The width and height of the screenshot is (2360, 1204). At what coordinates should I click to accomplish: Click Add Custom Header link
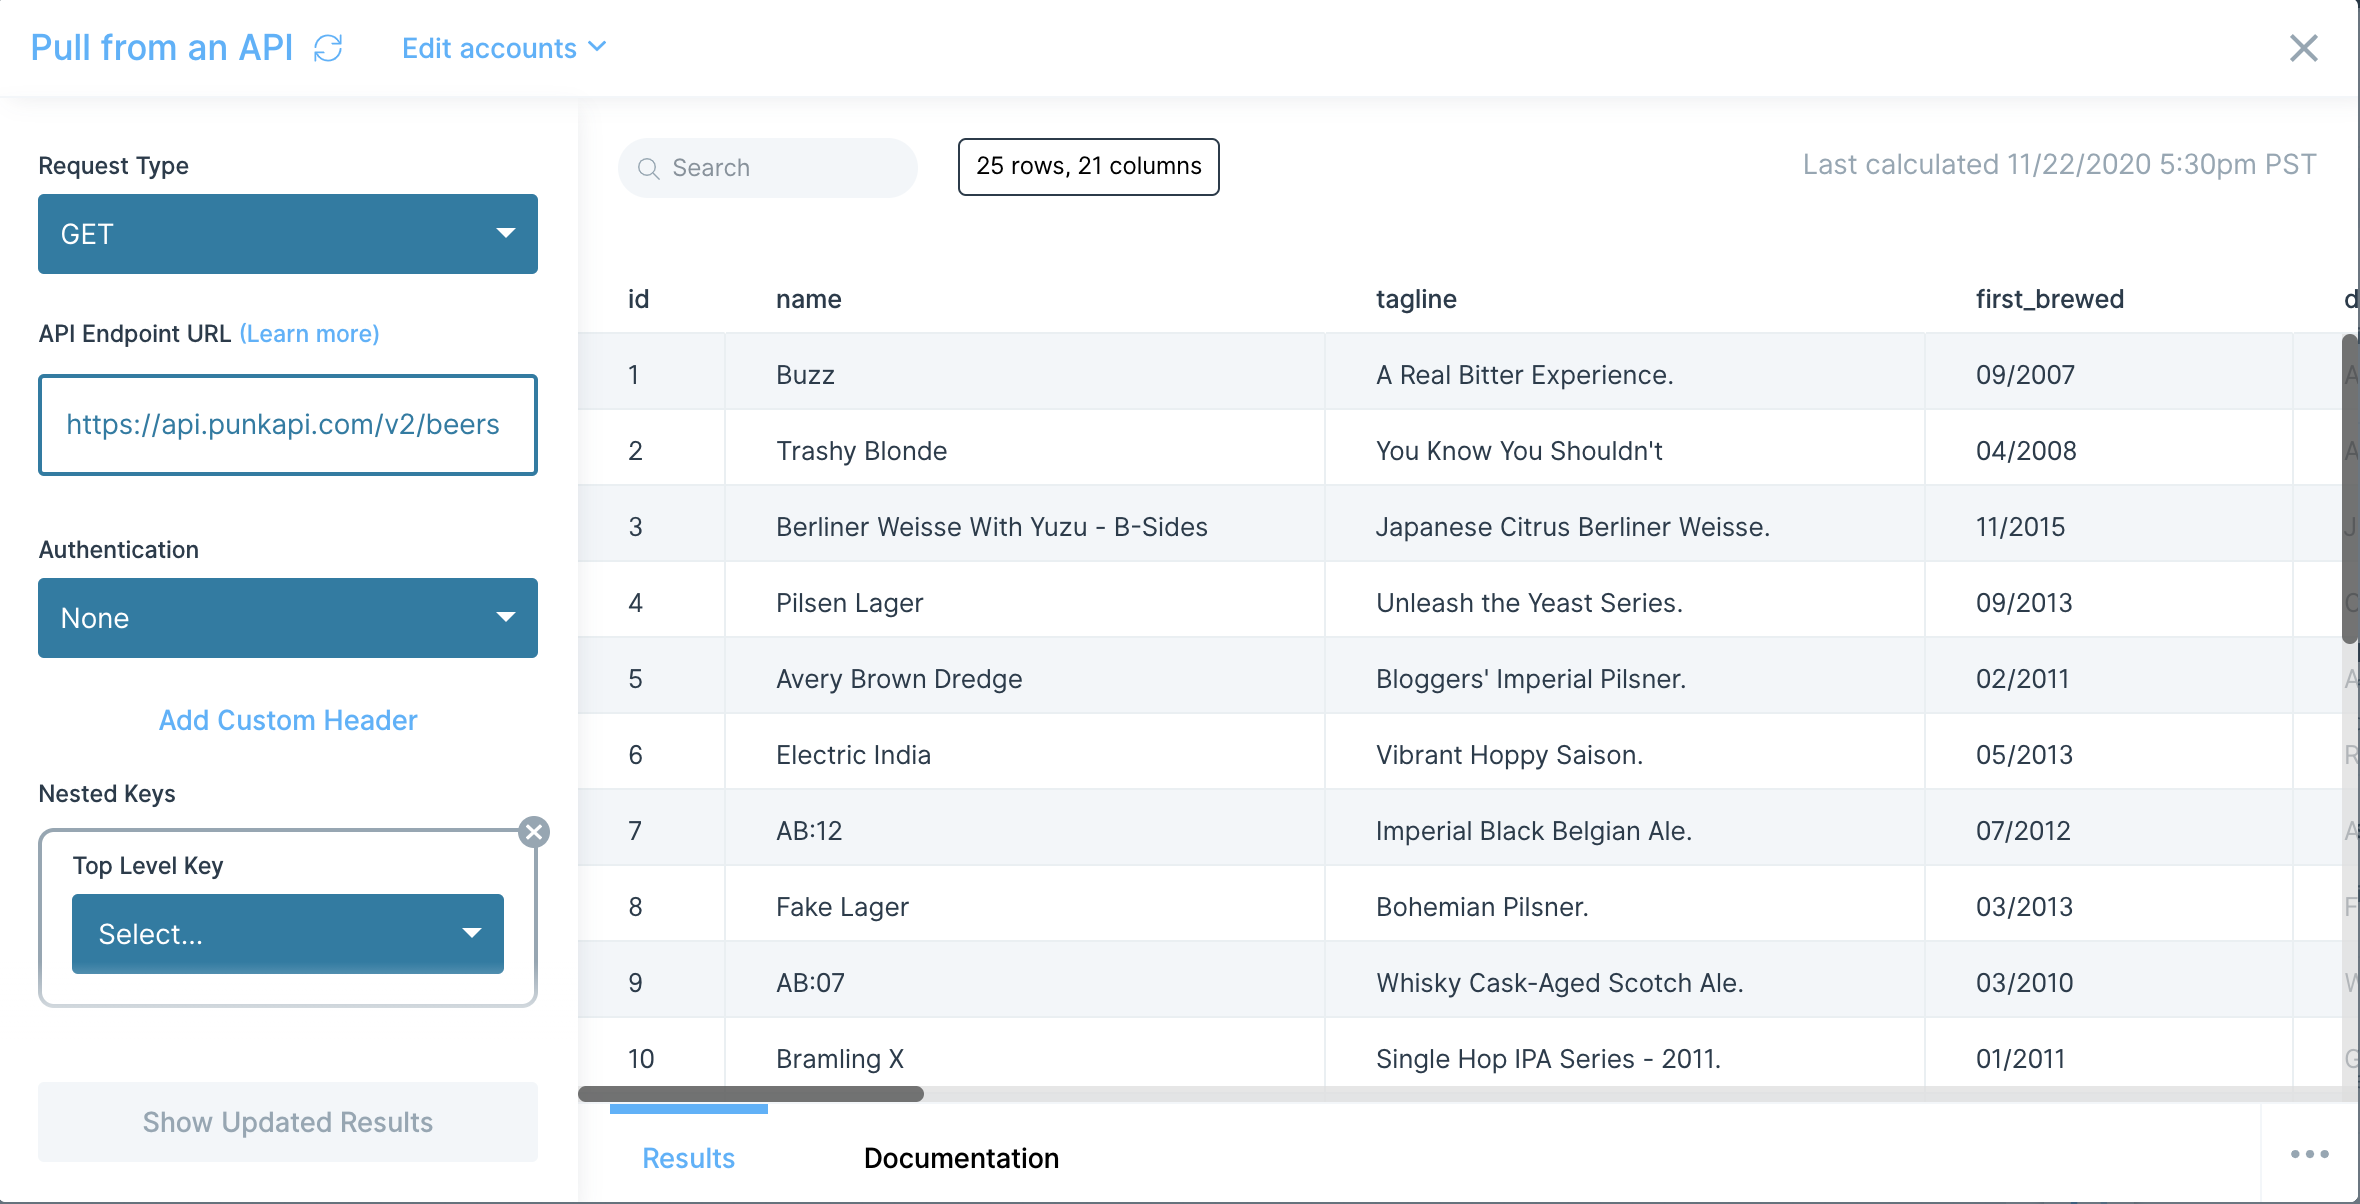click(288, 720)
